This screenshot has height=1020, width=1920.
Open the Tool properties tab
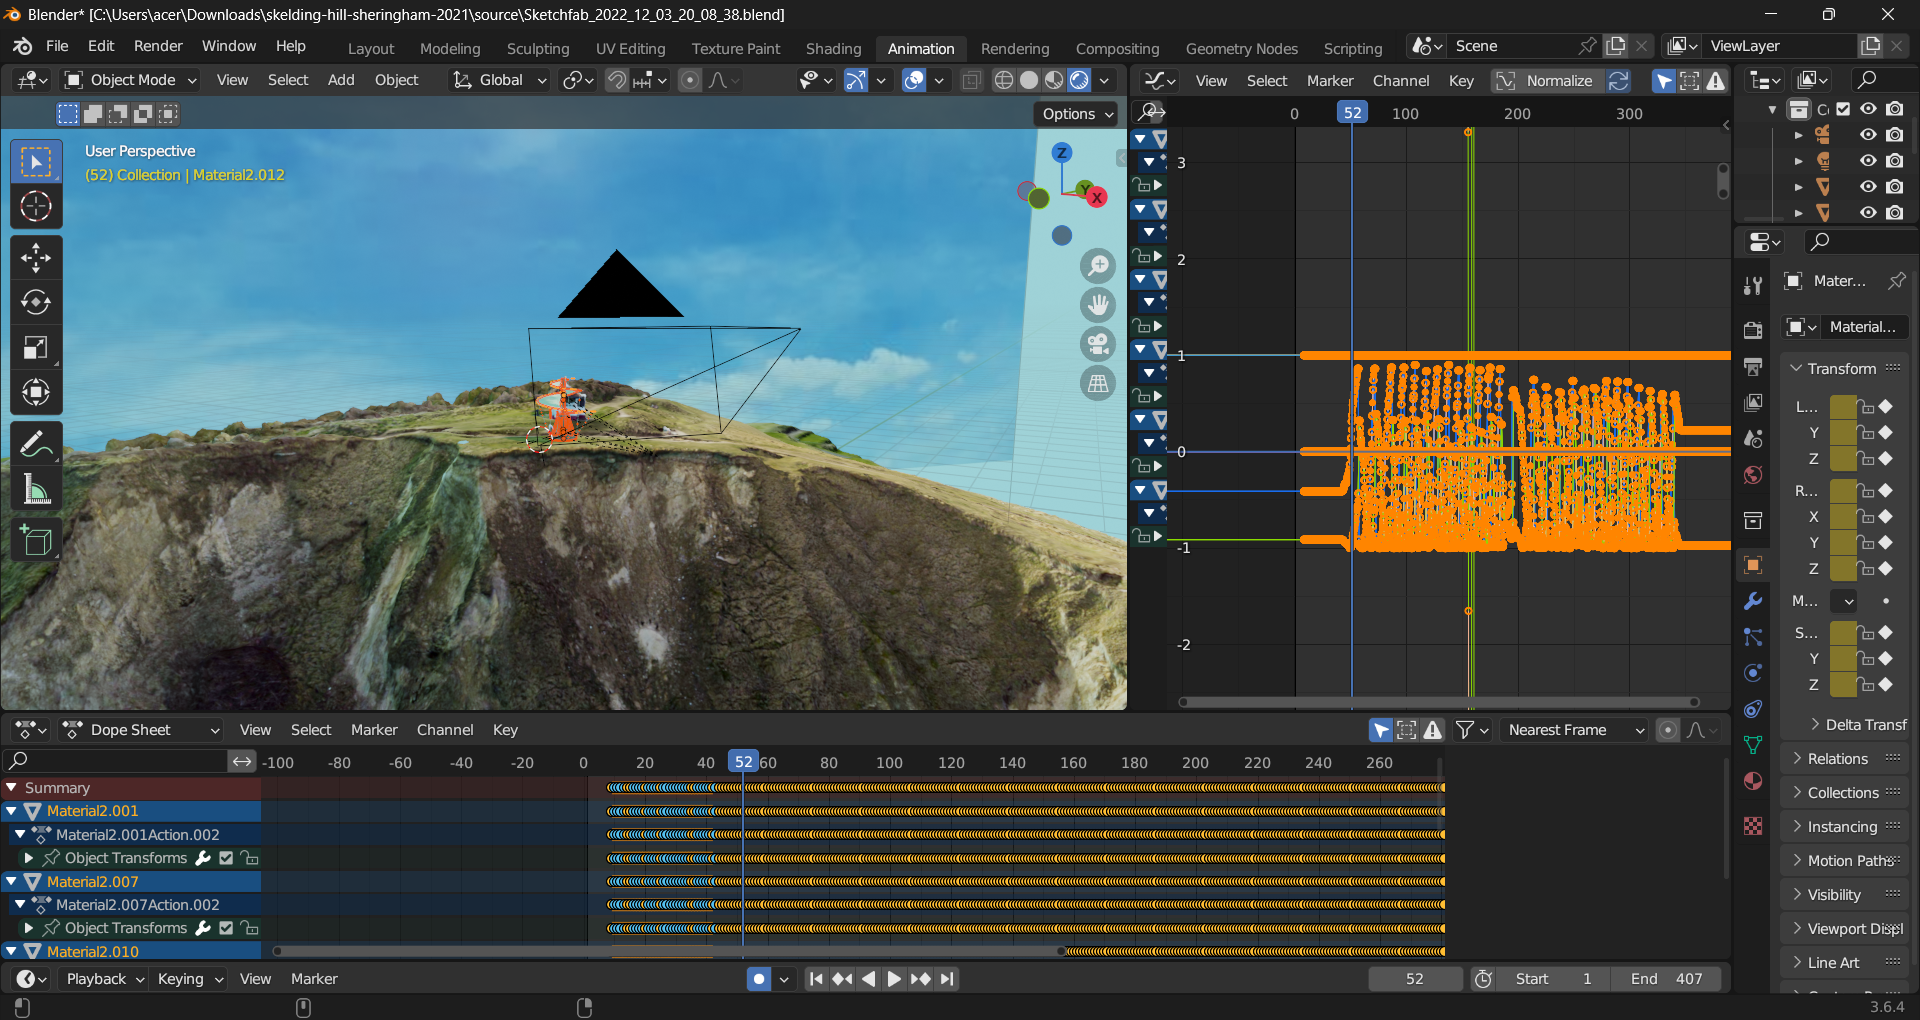tap(1753, 286)
